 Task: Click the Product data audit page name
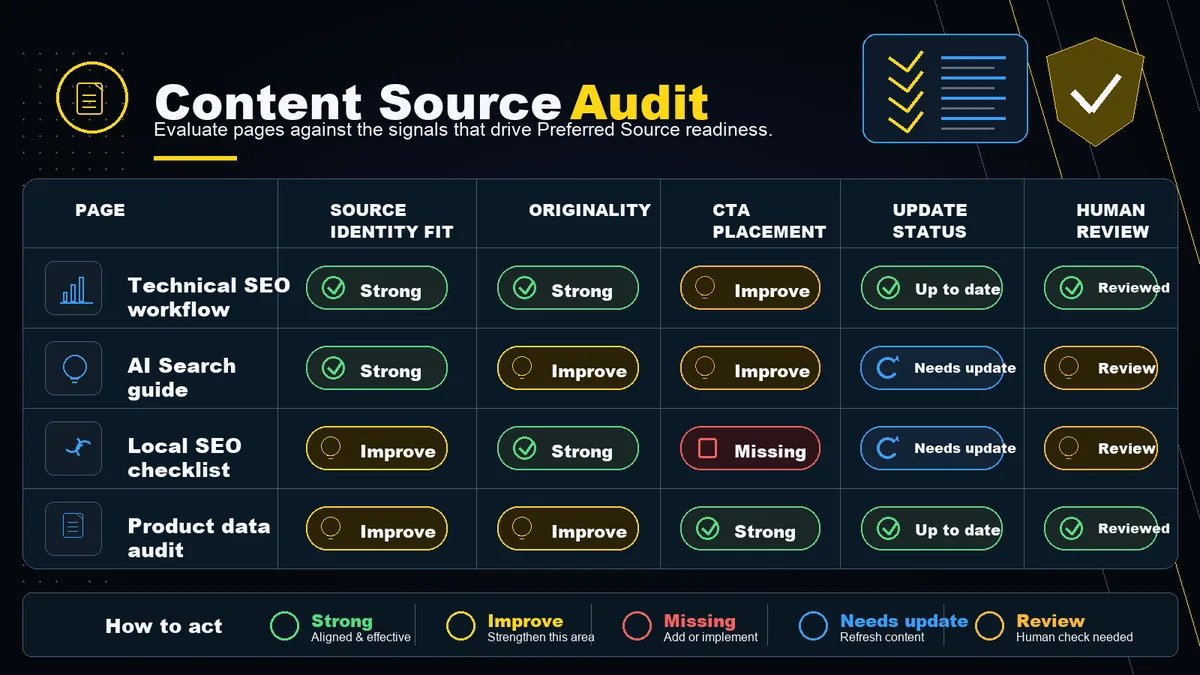pos(198,537)
